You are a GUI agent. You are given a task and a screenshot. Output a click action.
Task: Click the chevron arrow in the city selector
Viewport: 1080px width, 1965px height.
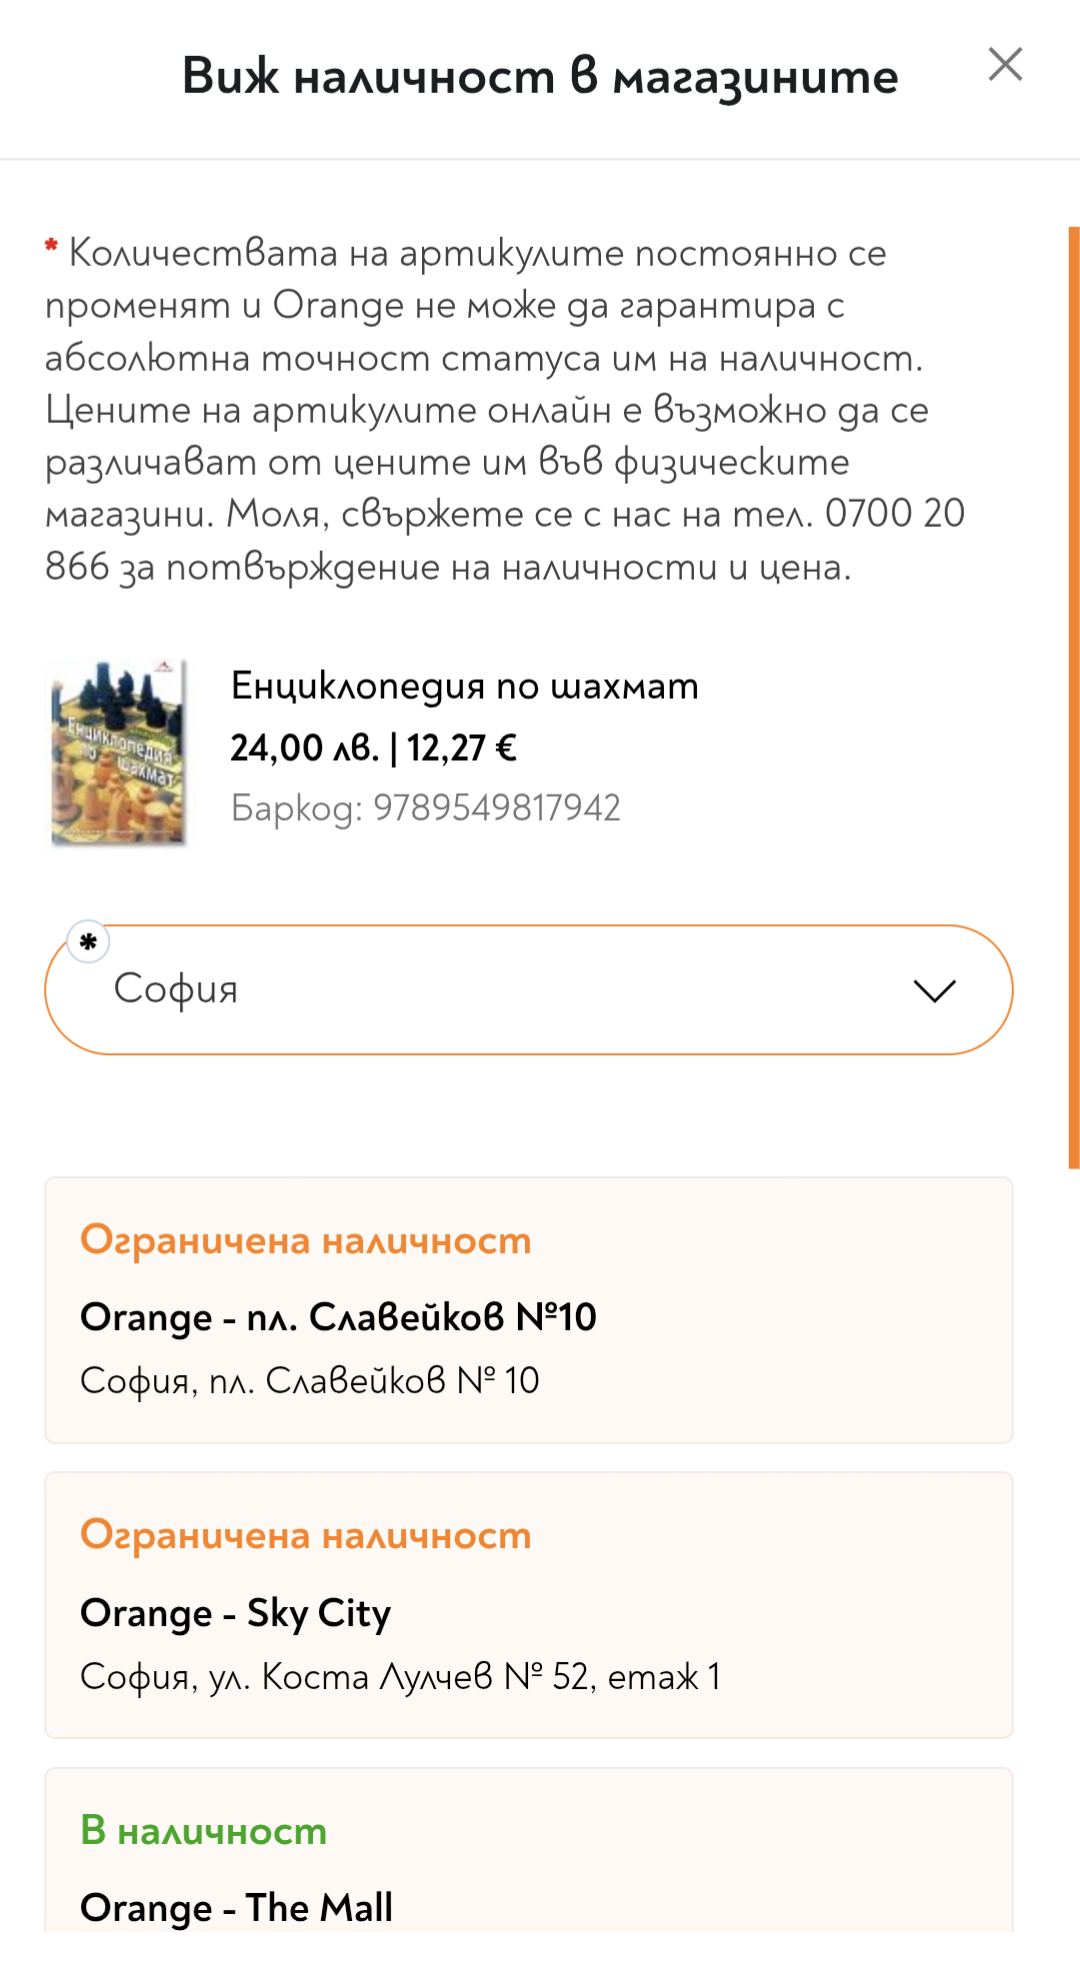point(934,990)
